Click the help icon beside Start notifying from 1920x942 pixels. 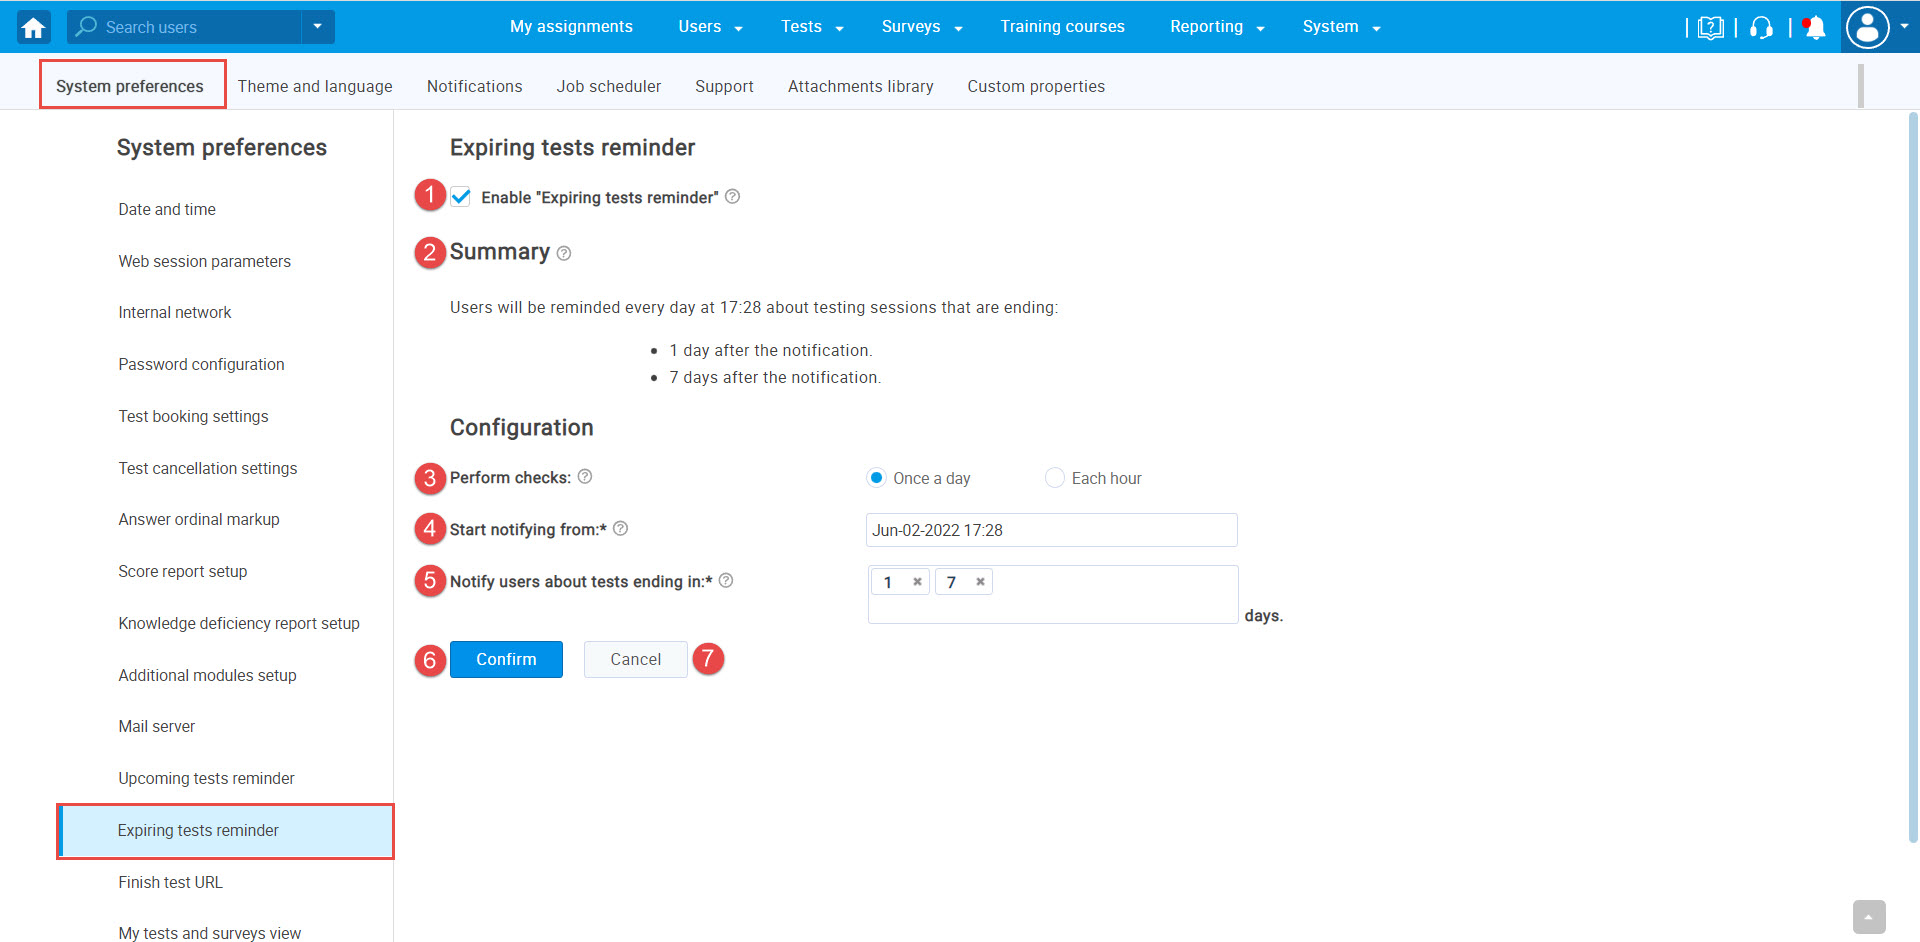(x=621, y=528)
